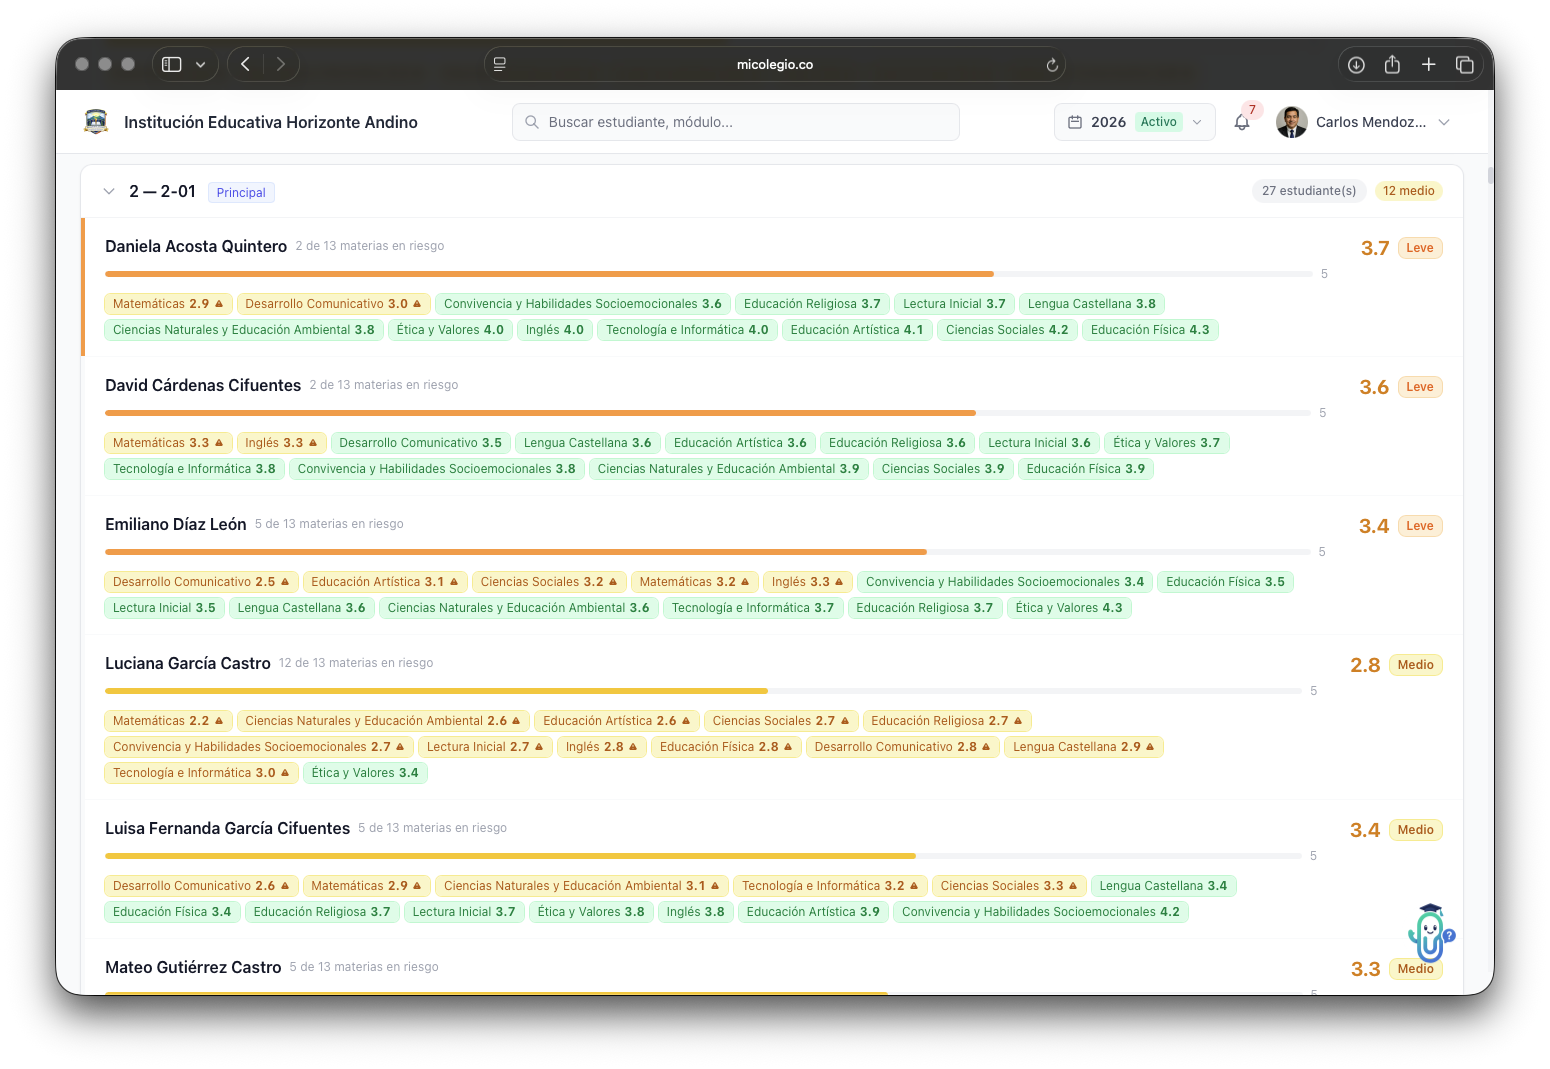
Task: Select Luisa Fernanda García Cifuentes' Medio badge
Action: point(1416,830)
